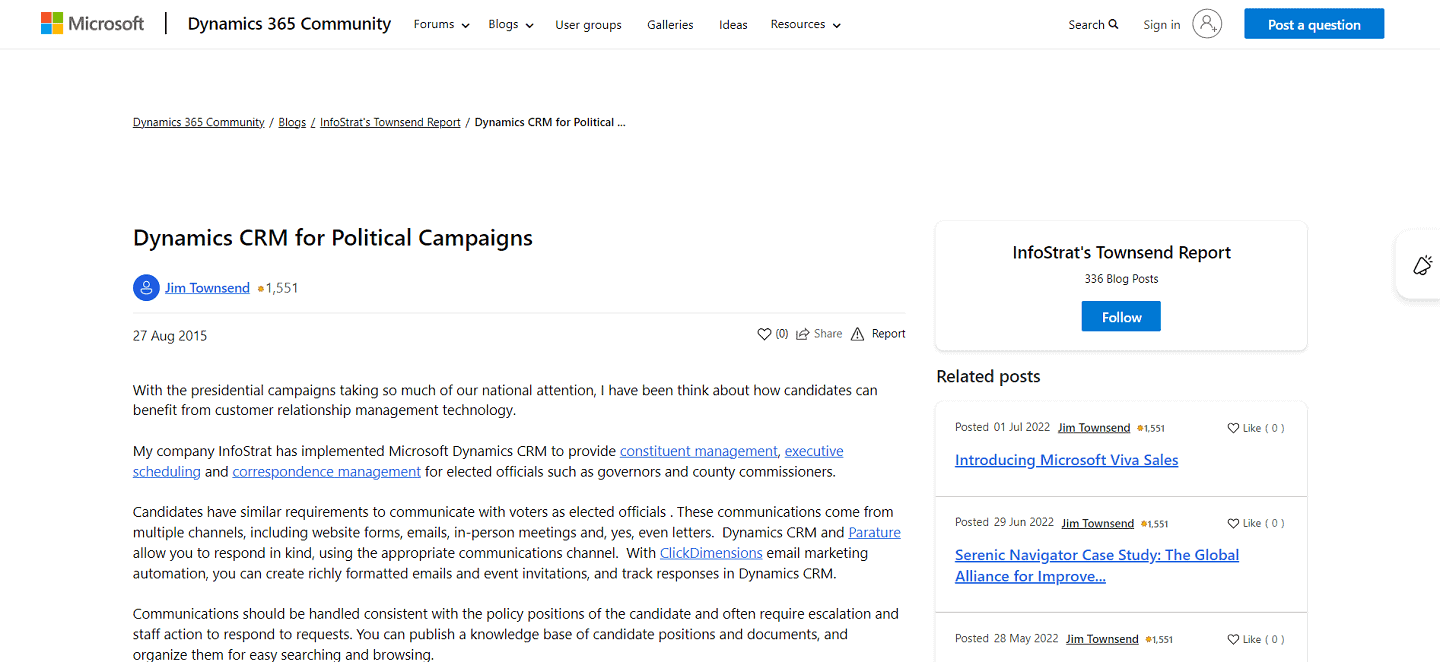Toggle Like on the Serenic Navigator case study
Viewport: 1440px width, 662px height.
(1255, 523)
